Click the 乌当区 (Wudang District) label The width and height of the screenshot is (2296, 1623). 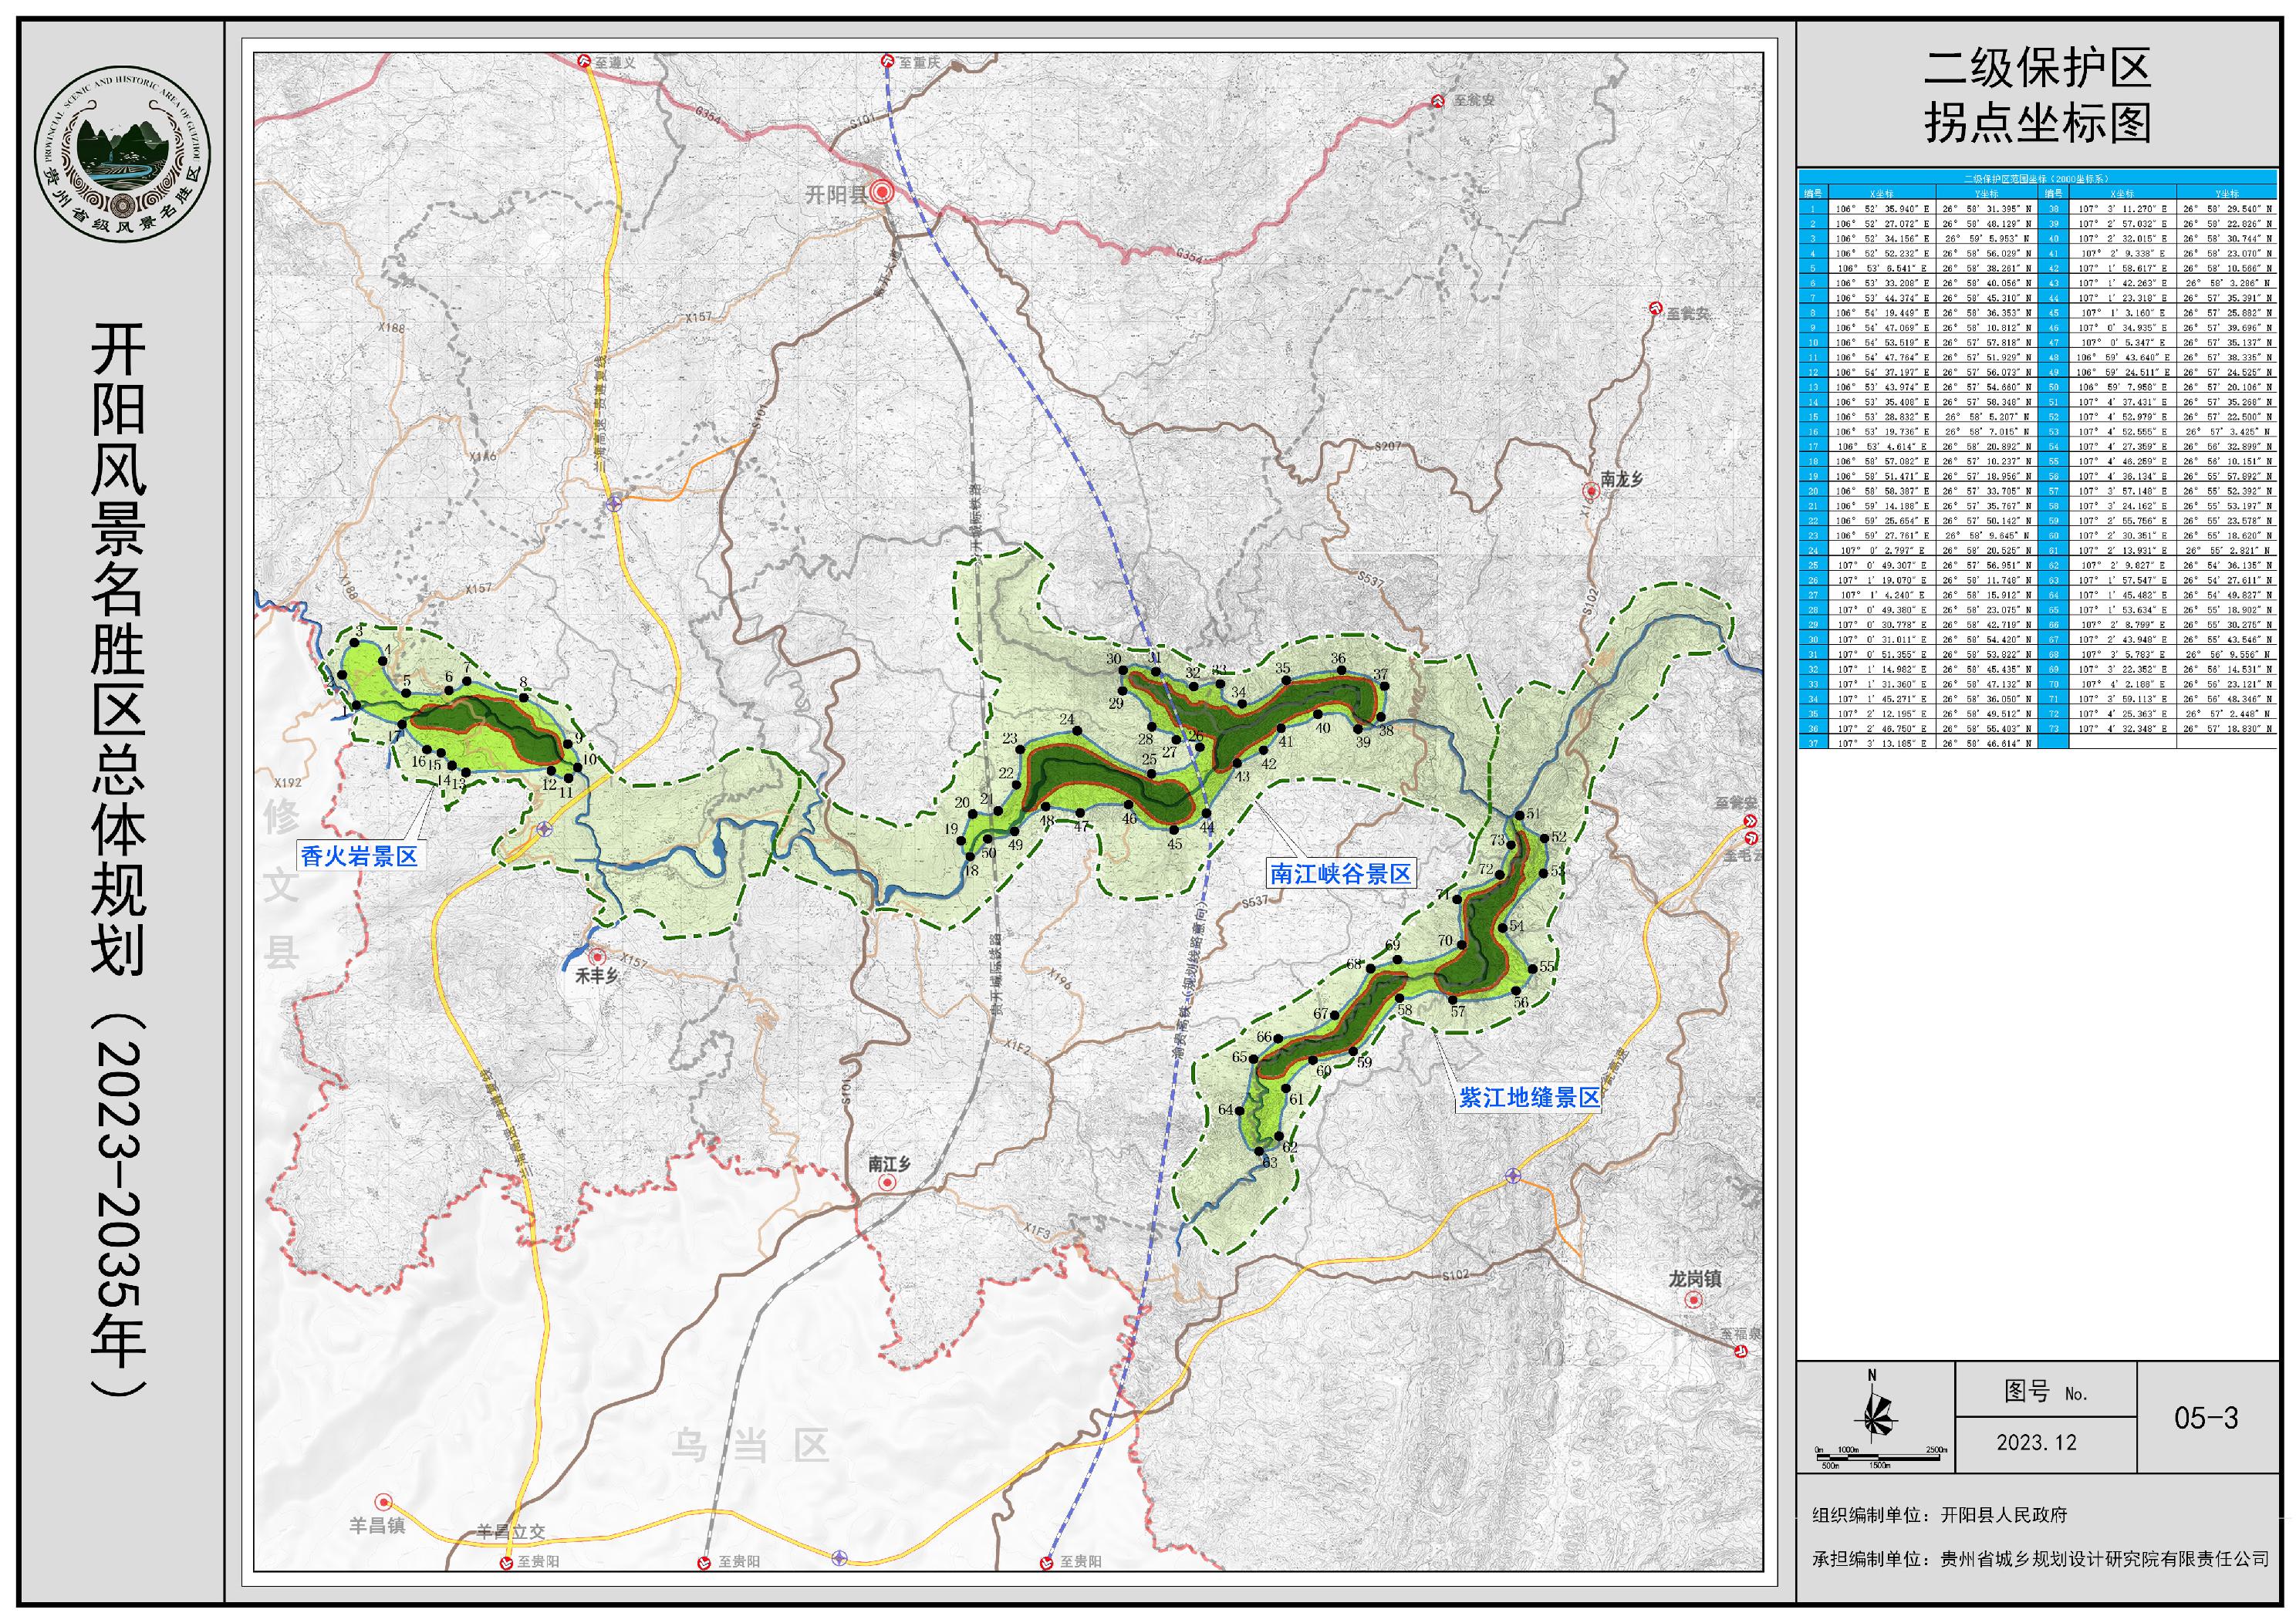(750, 1446)
